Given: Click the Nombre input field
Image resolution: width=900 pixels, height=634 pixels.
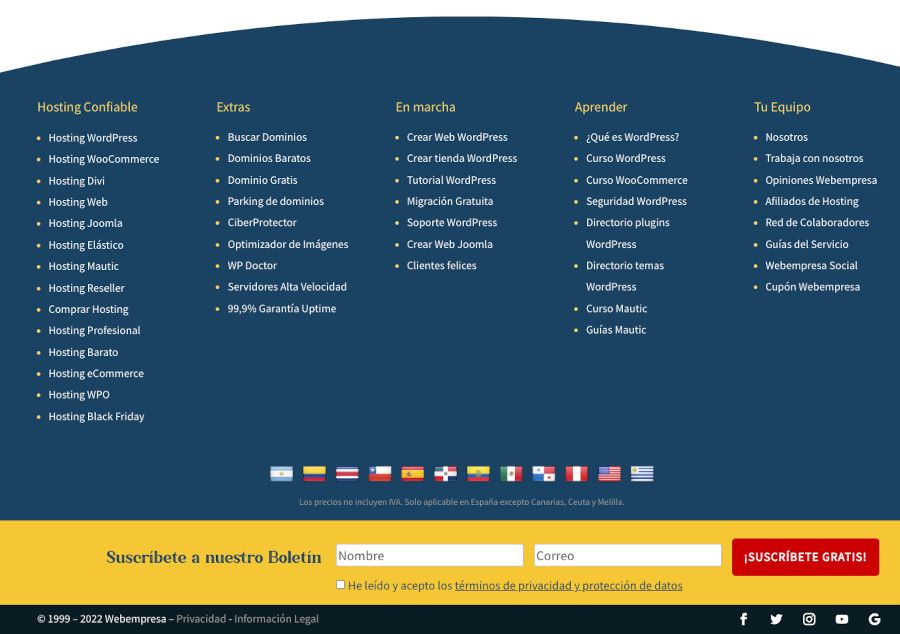Looking at the screenshot, I should point(429,555).
